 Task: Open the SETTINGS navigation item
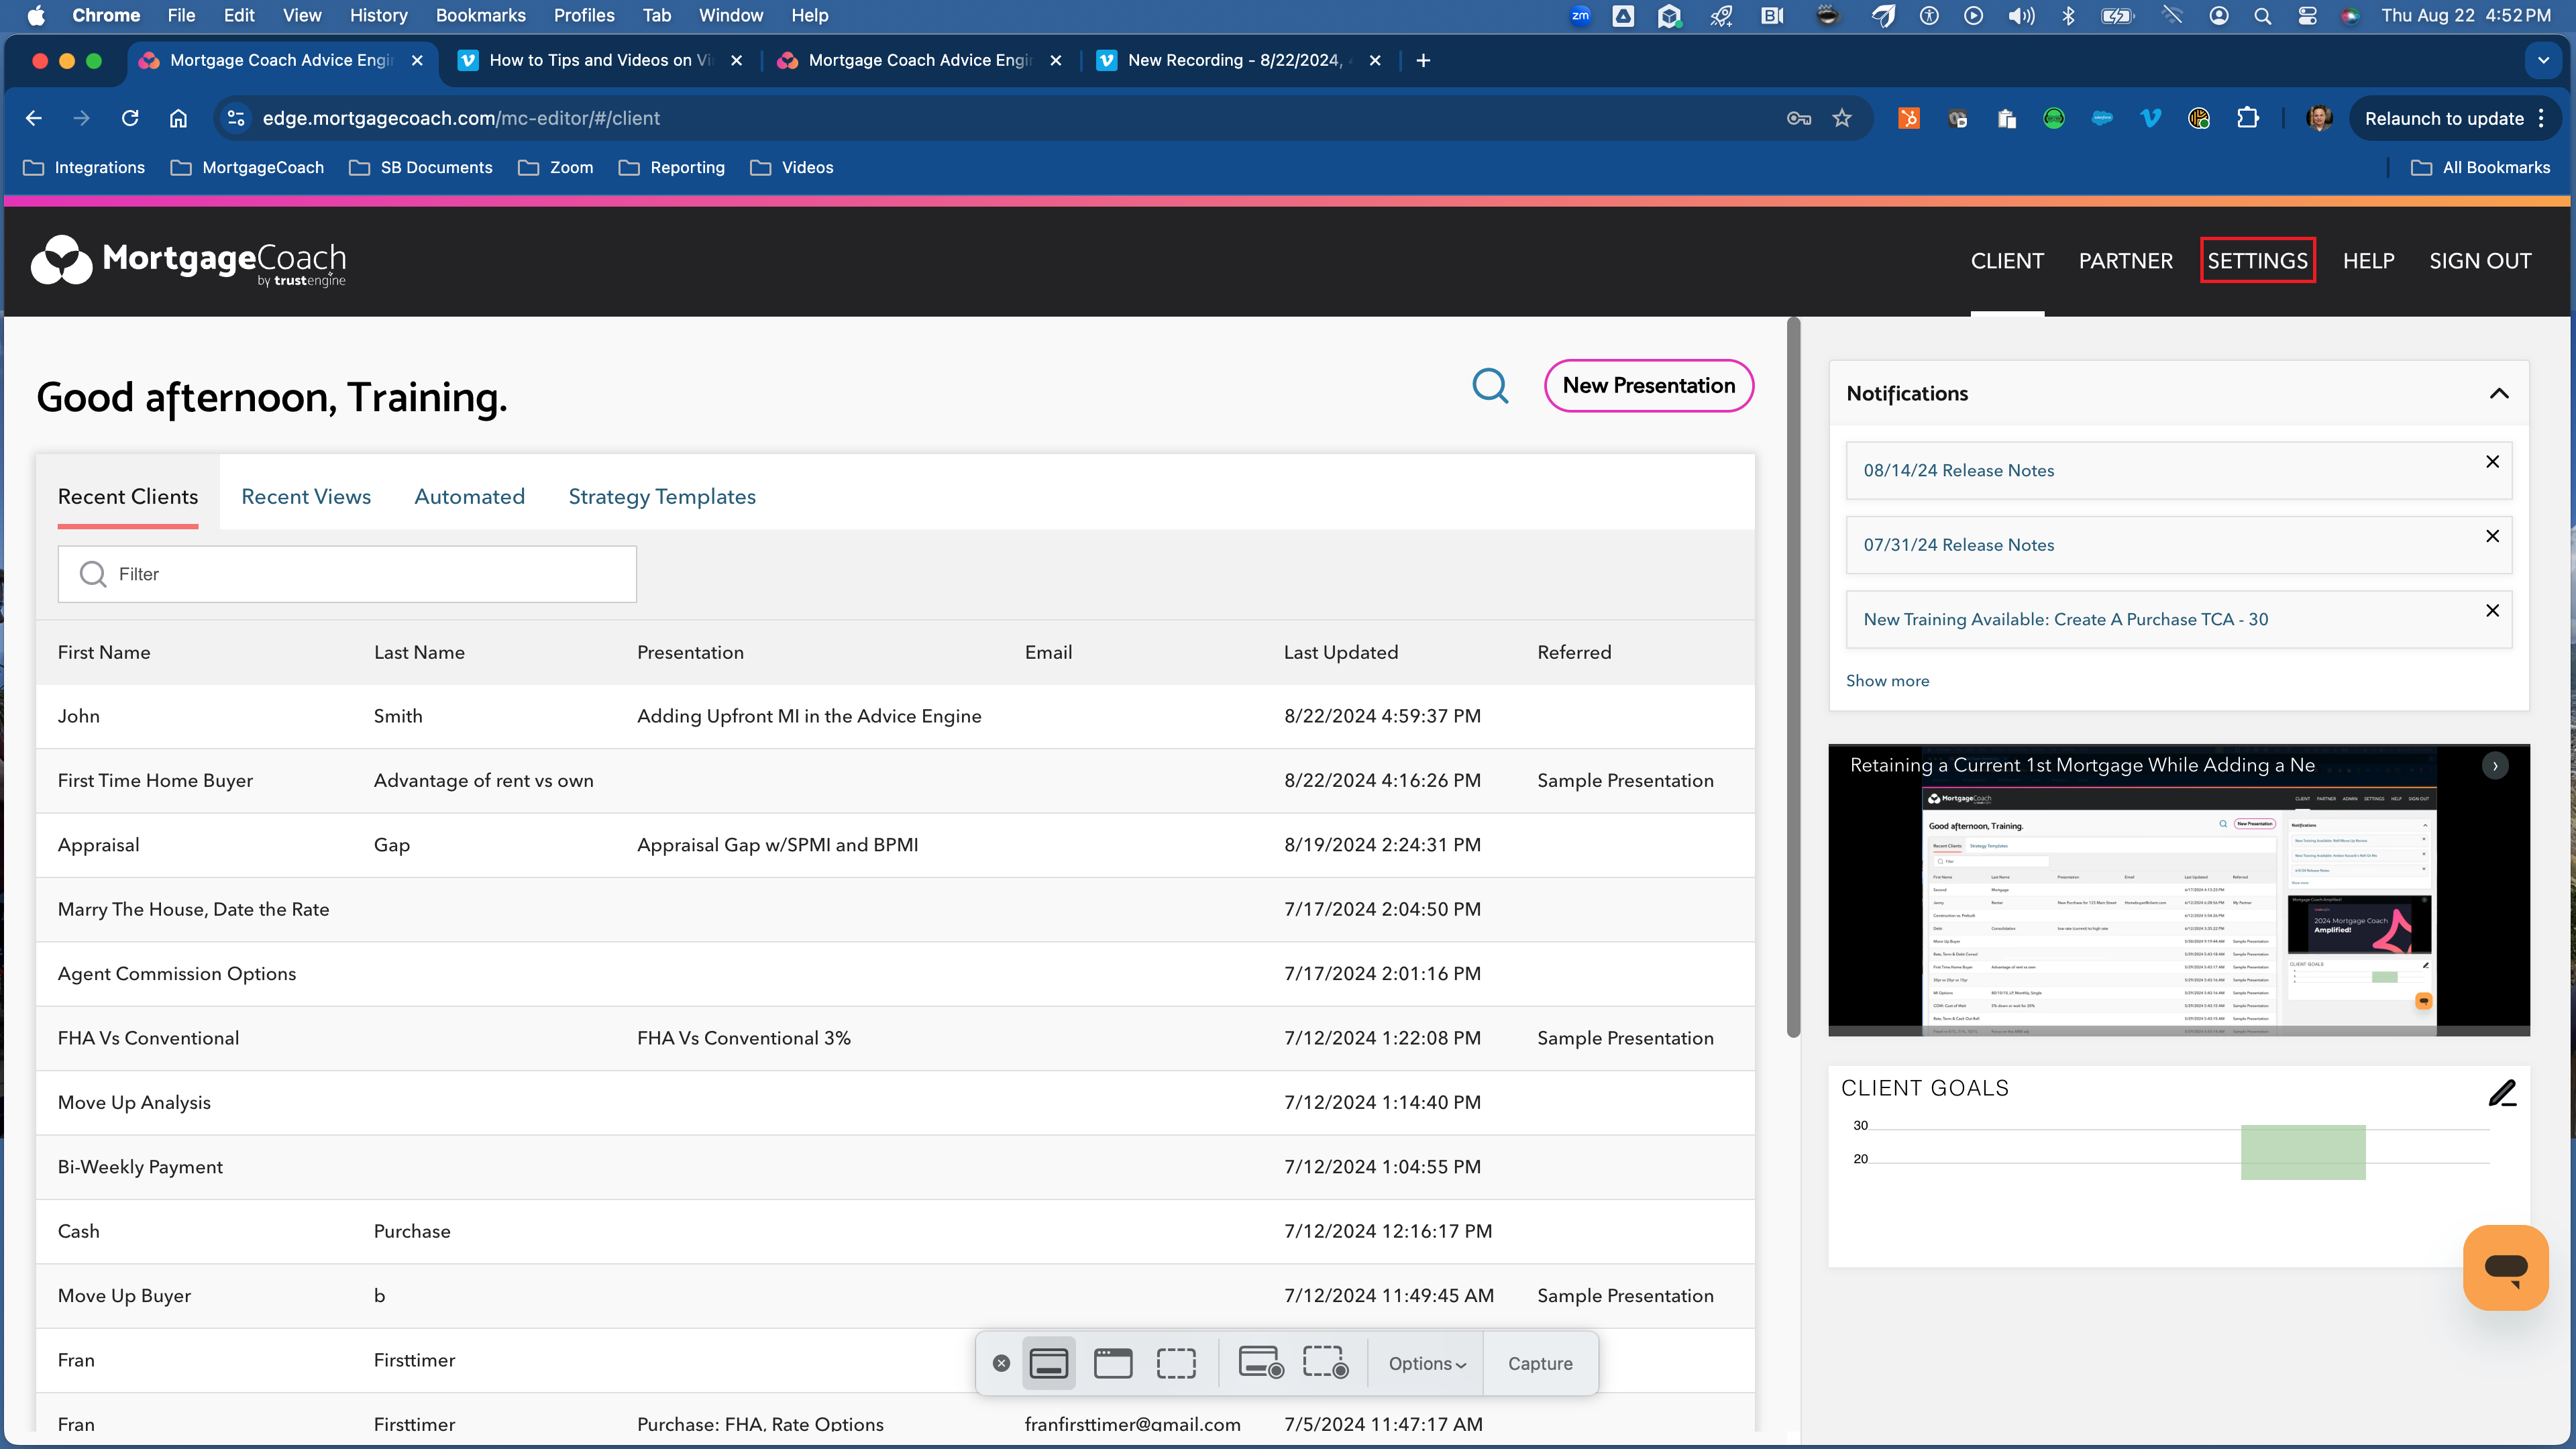[2257, 261]
